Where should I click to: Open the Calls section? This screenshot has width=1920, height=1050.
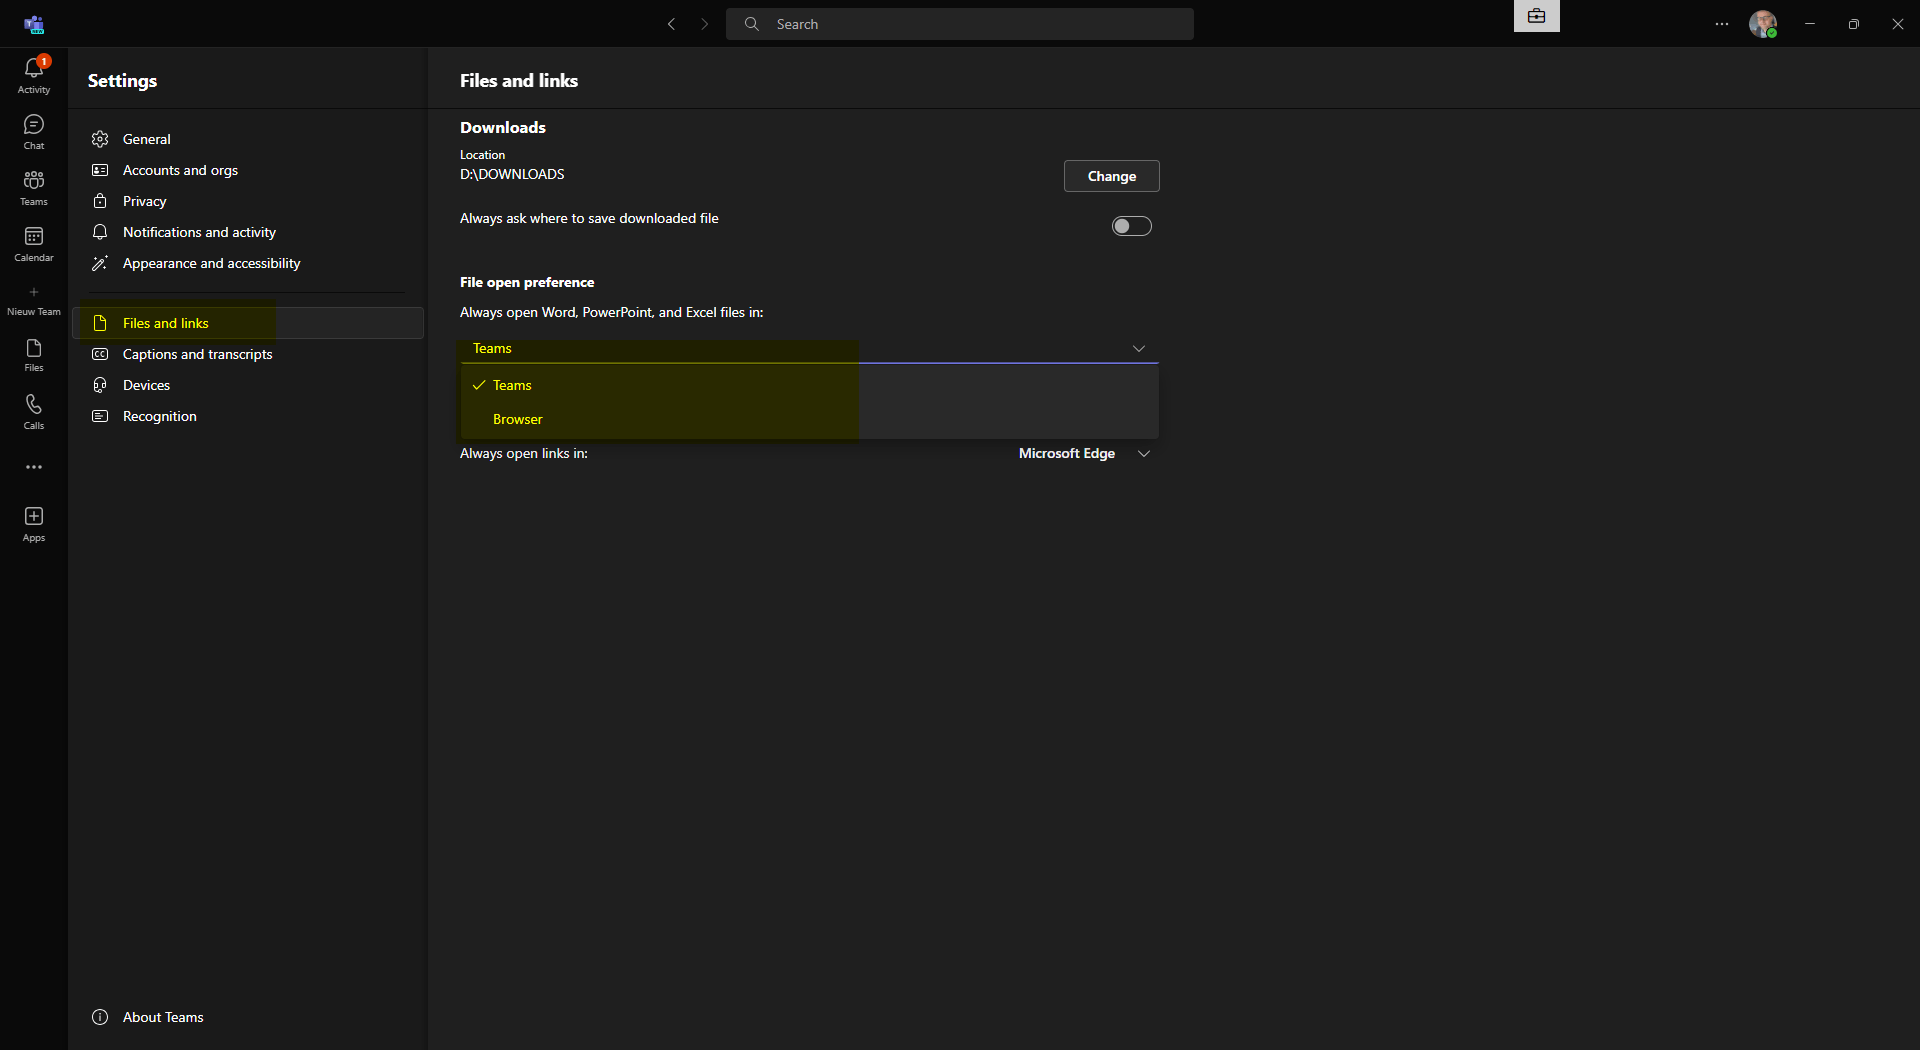click(x=33, y=411)
